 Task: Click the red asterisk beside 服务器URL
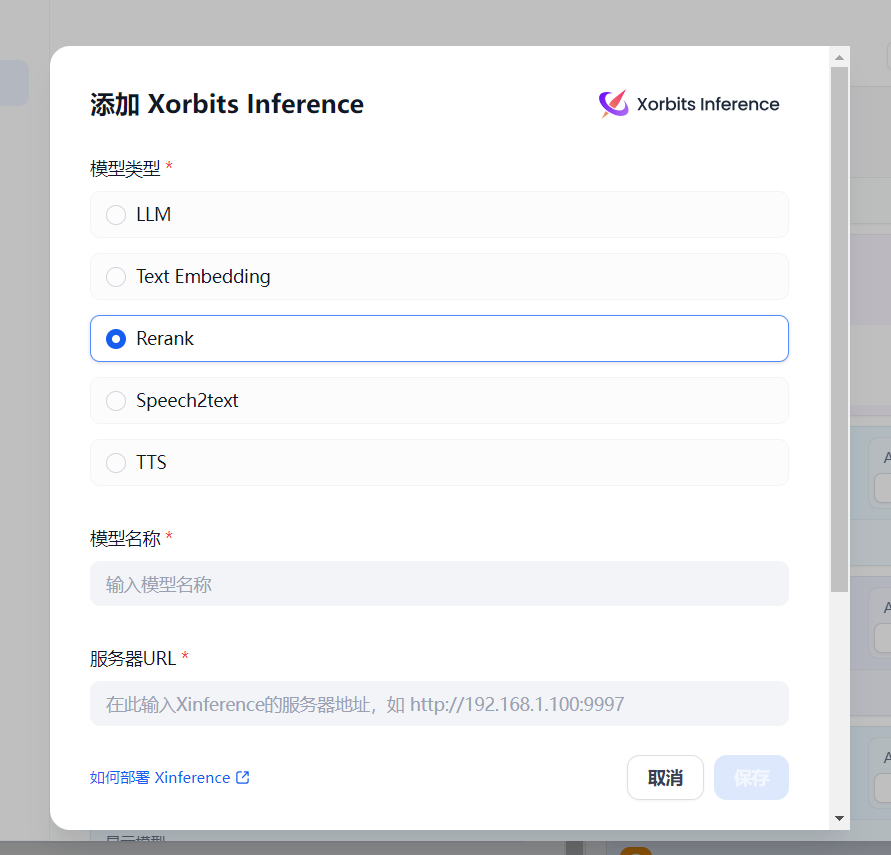coord(190,655)
